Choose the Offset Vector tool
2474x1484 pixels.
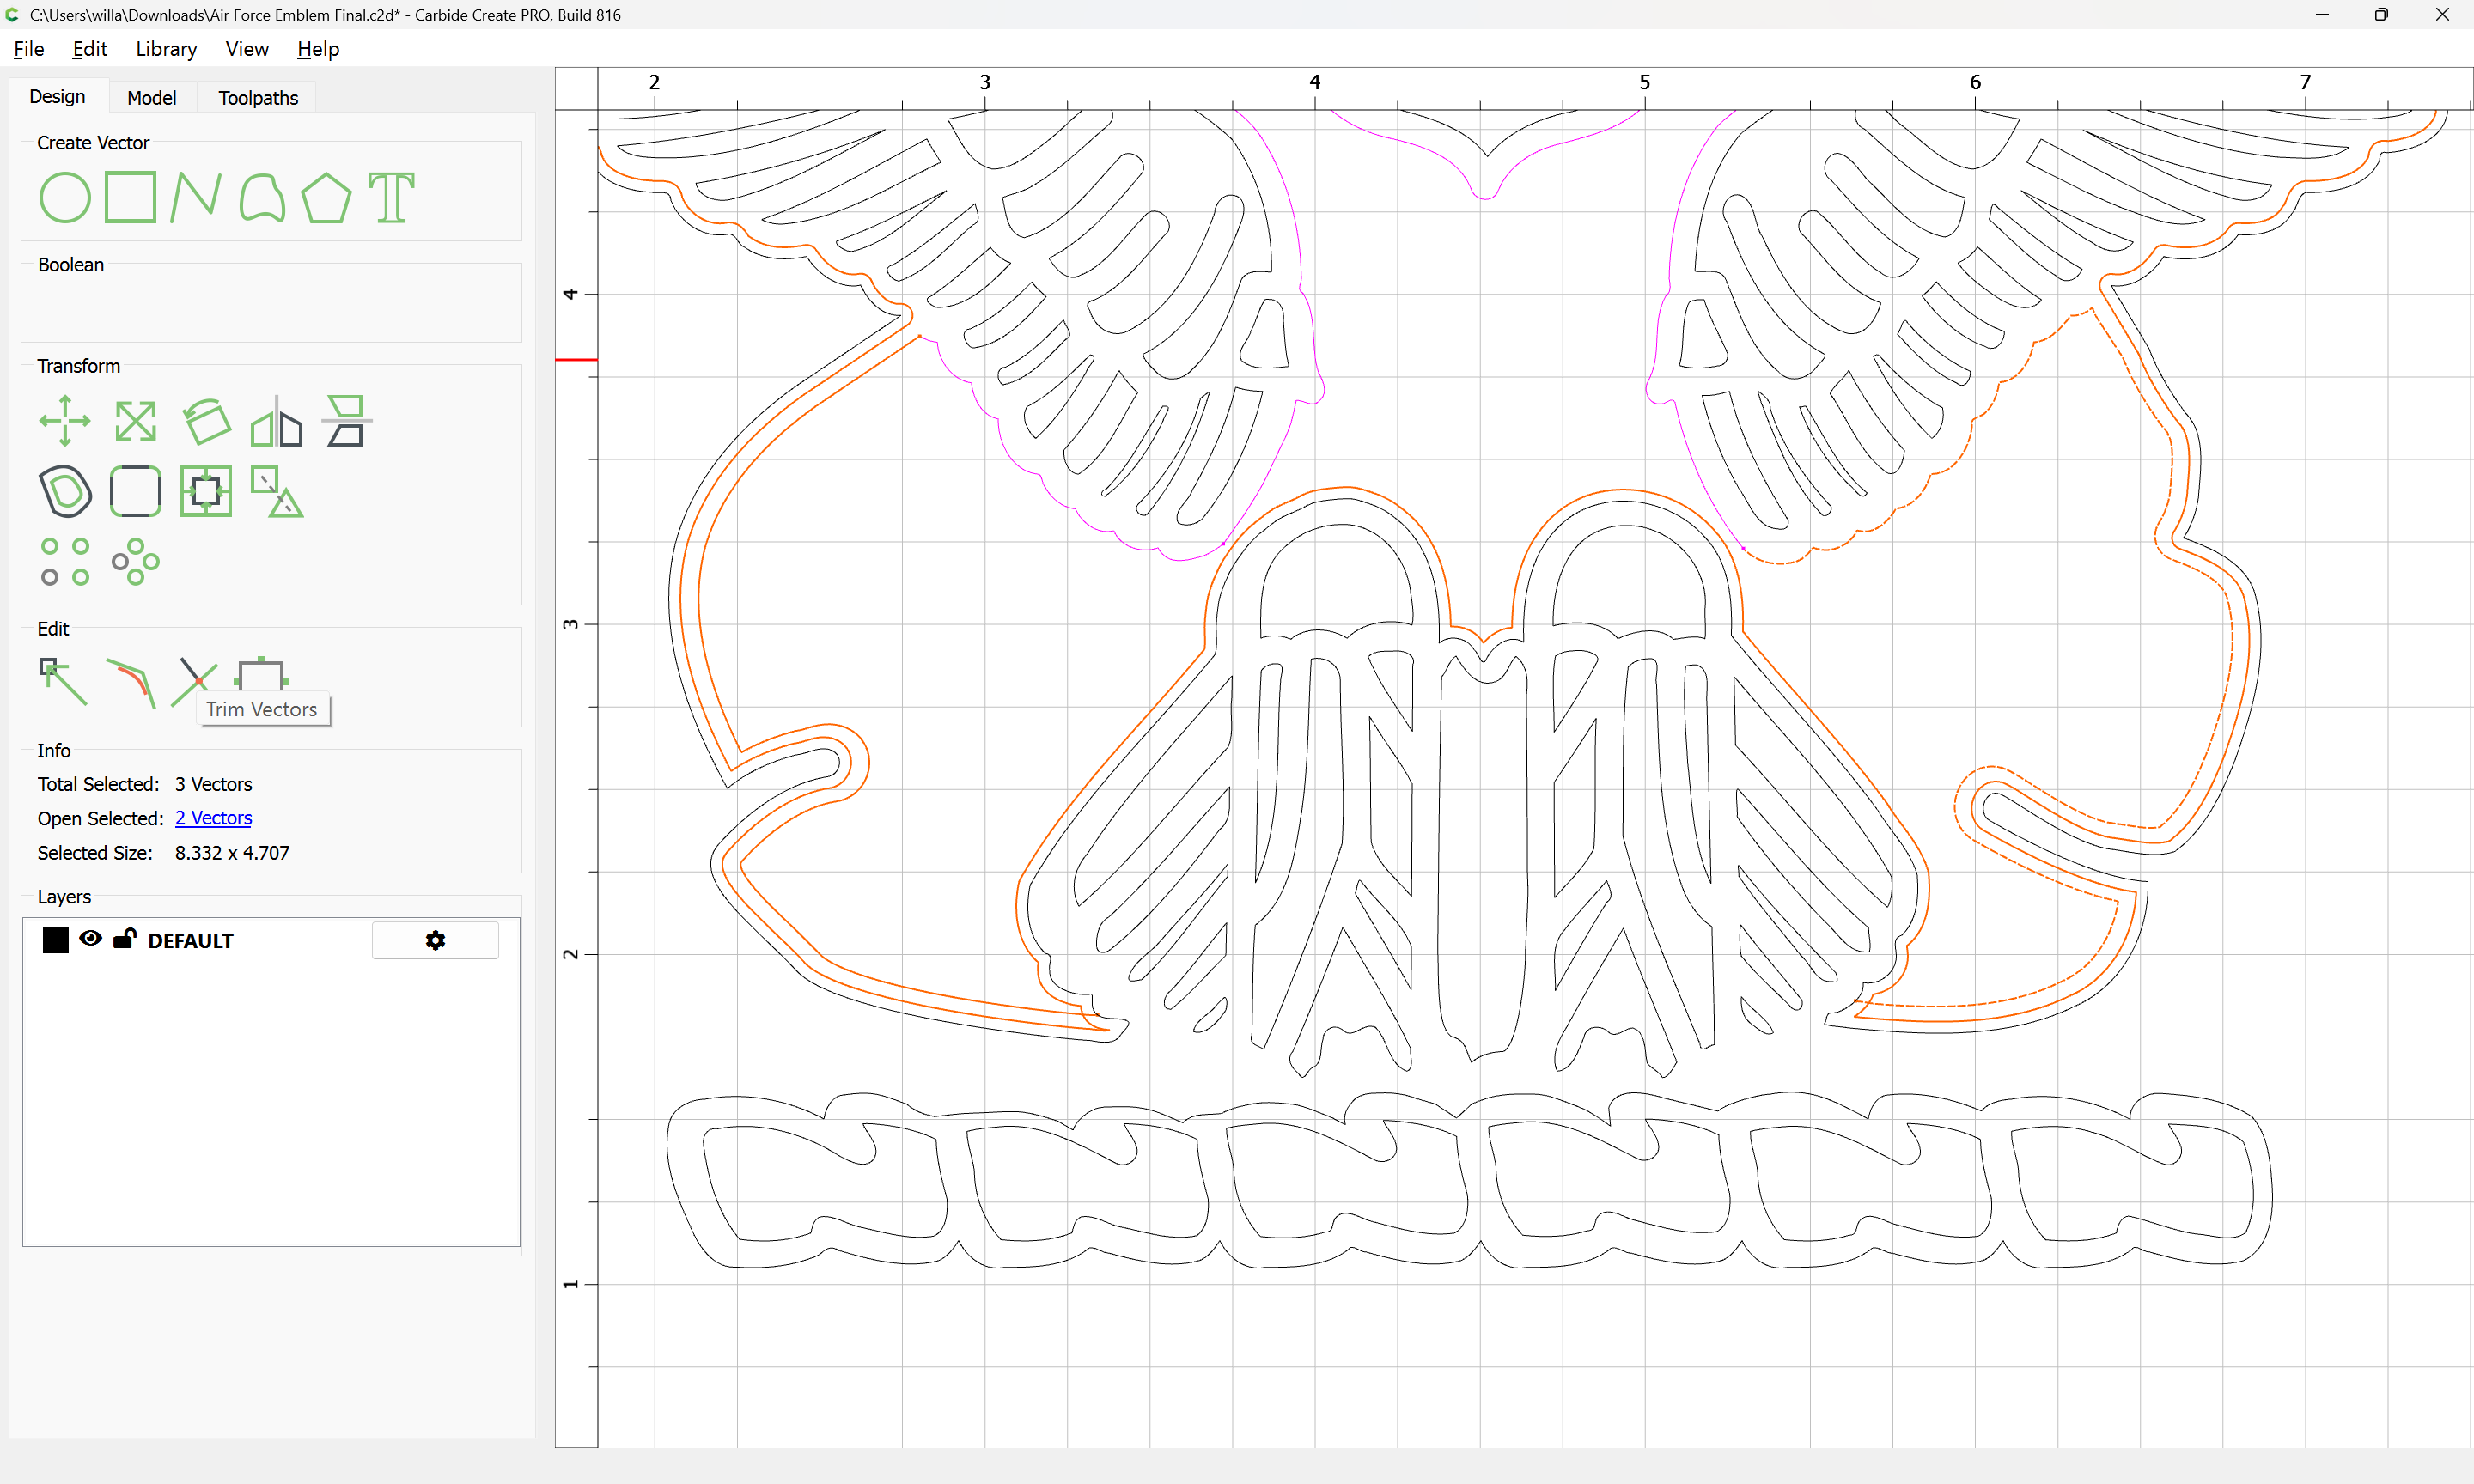click(x=65, y=491)
